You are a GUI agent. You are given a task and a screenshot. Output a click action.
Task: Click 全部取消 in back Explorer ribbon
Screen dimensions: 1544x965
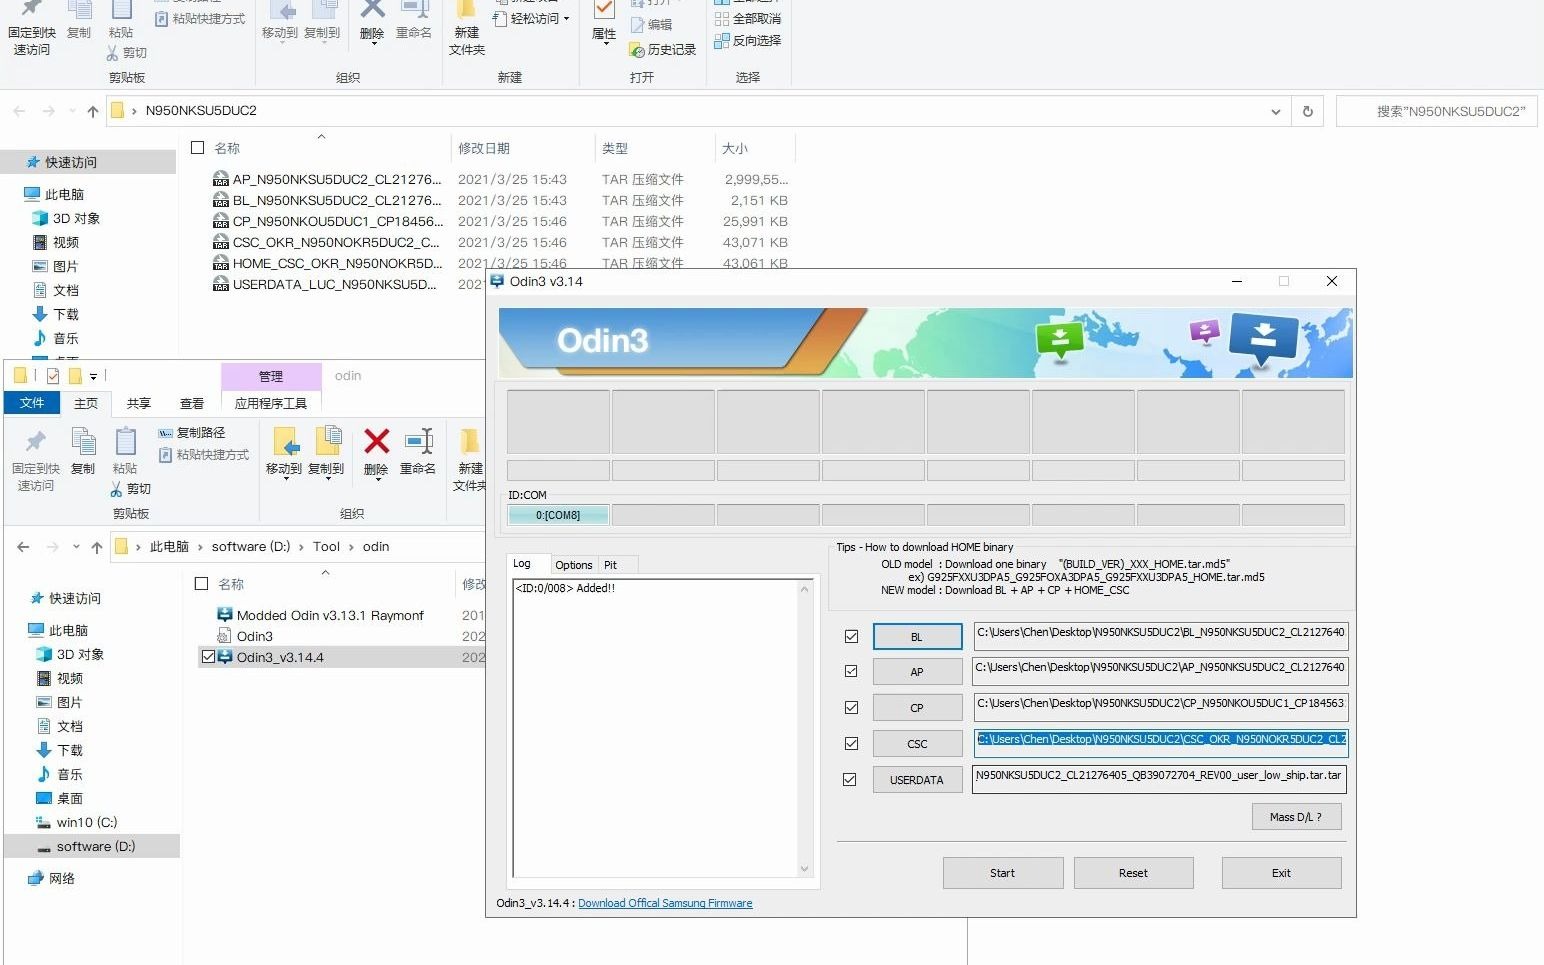tap(747, 19)
